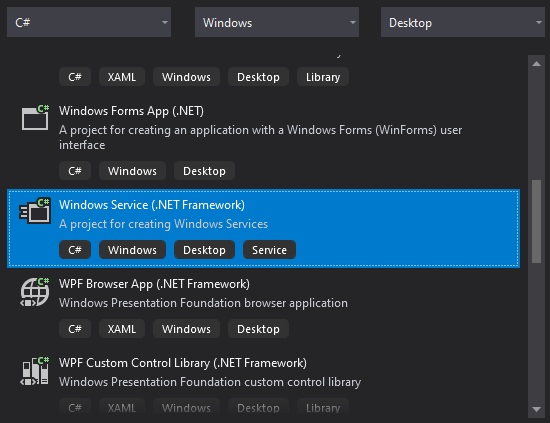The height and width of the screenshot is (423, 550).
Task: Click the Service tag on Windows Service
Action: click(269, 250)
